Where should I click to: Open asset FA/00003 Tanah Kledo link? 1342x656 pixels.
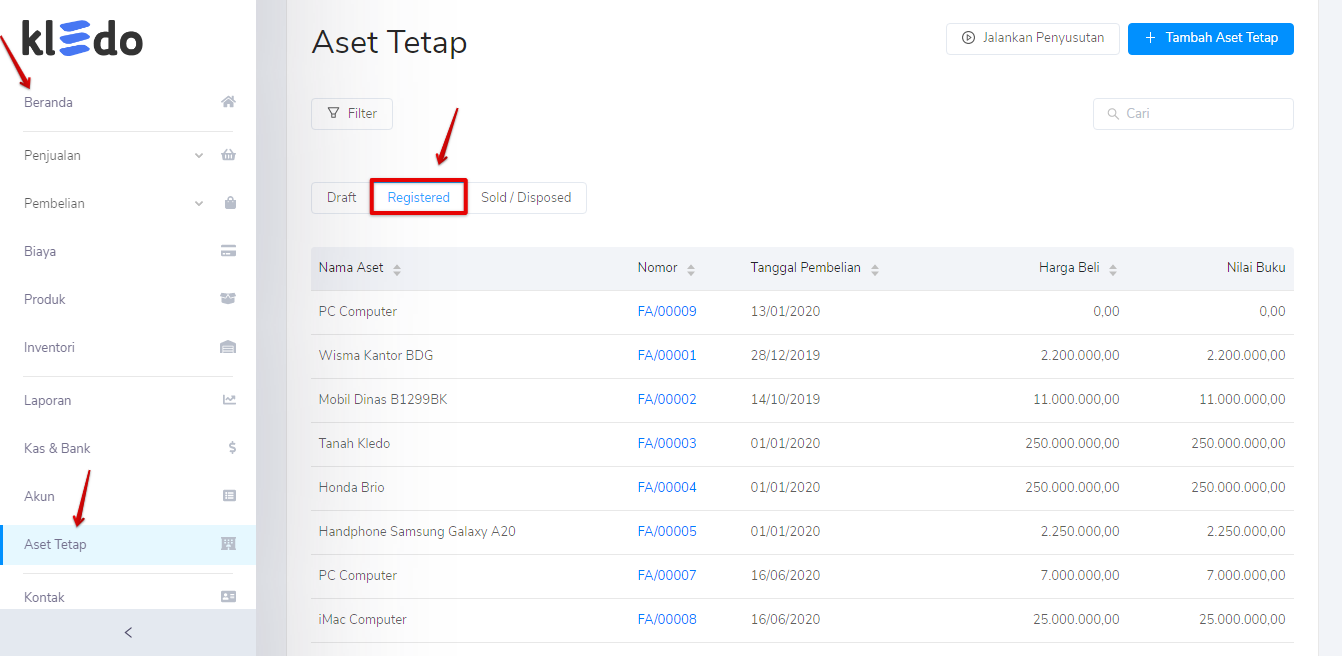(x=667, y=443)
